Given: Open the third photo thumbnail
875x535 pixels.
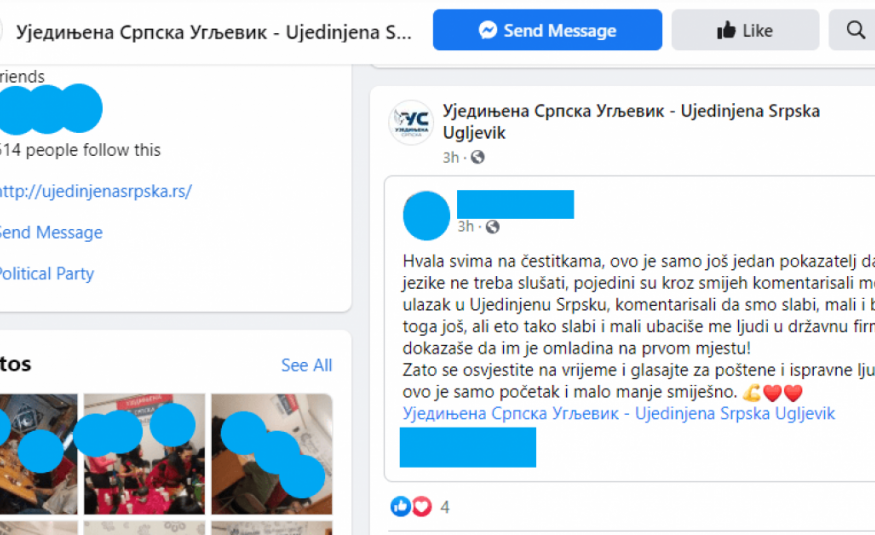Looking at the screenshot, I should [x=272, y=454].
